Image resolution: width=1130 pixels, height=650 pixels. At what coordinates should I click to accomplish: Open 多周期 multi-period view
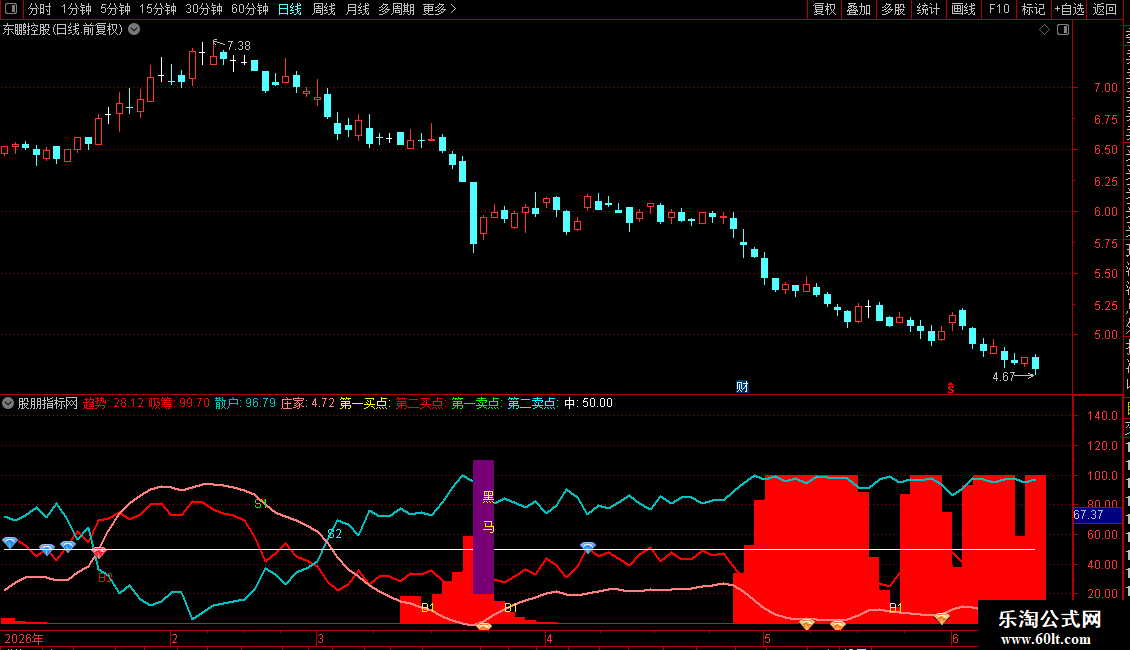point(396,9)
